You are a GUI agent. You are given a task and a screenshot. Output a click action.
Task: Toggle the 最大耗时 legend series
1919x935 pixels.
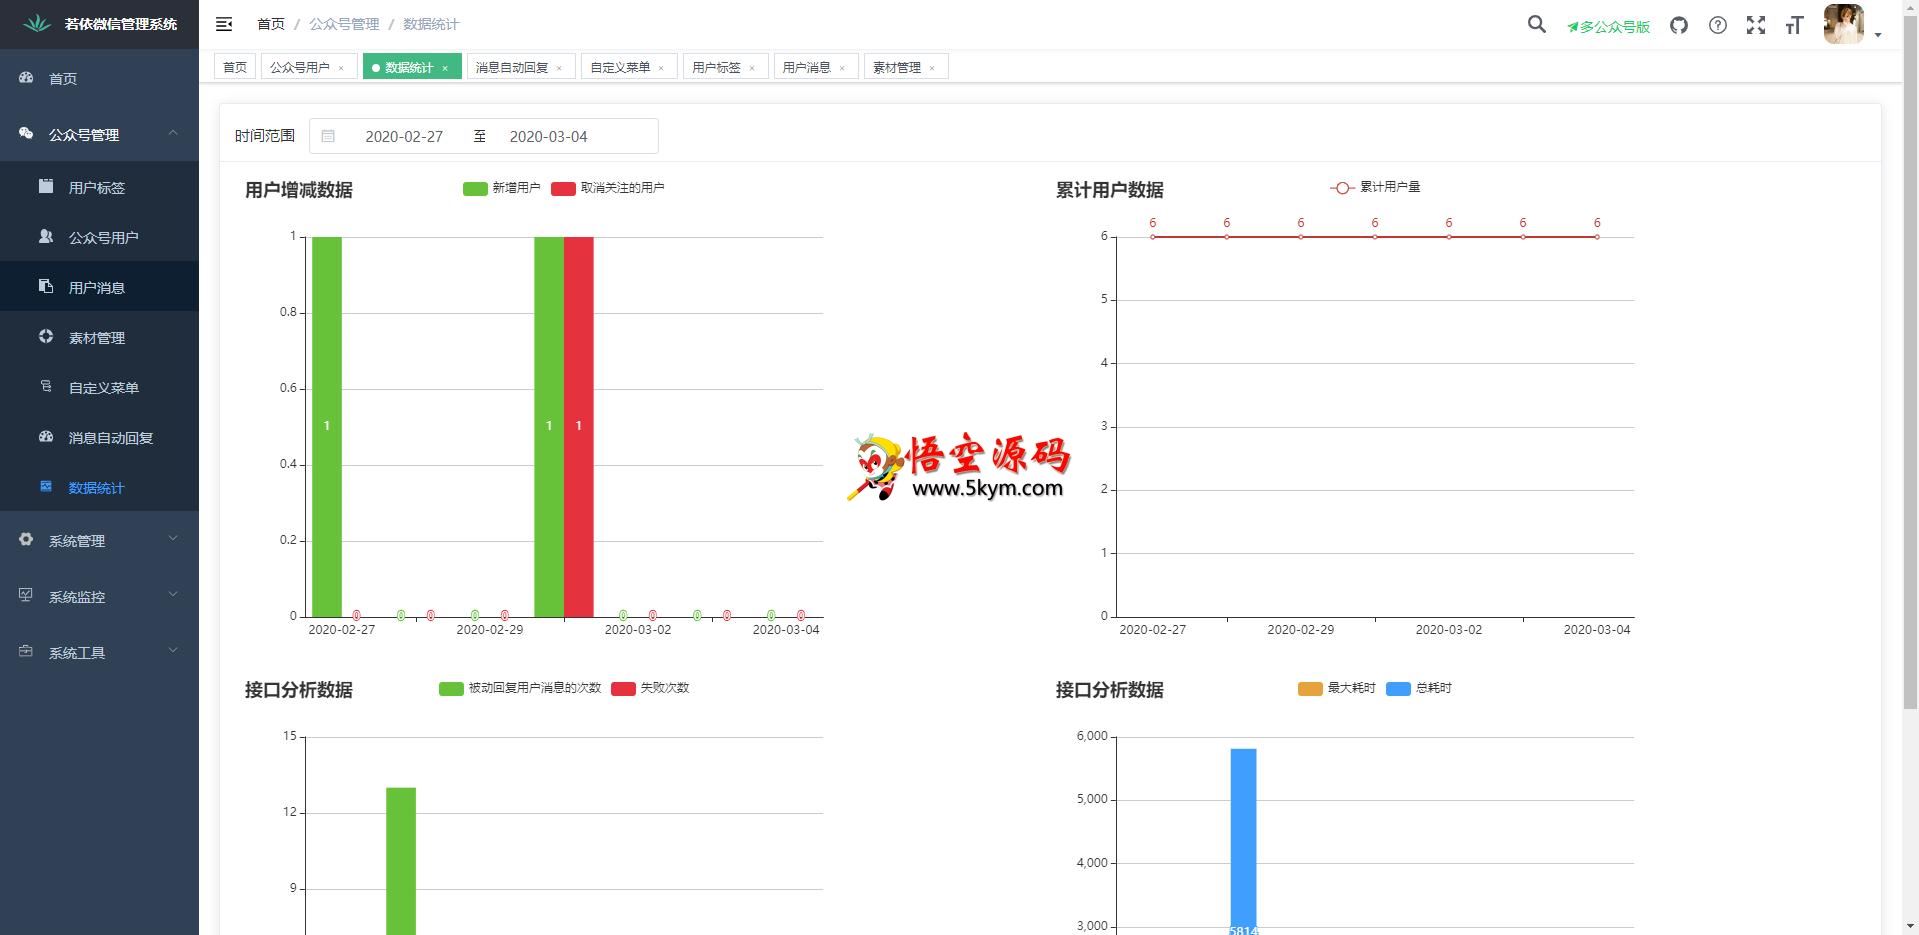1336,688
